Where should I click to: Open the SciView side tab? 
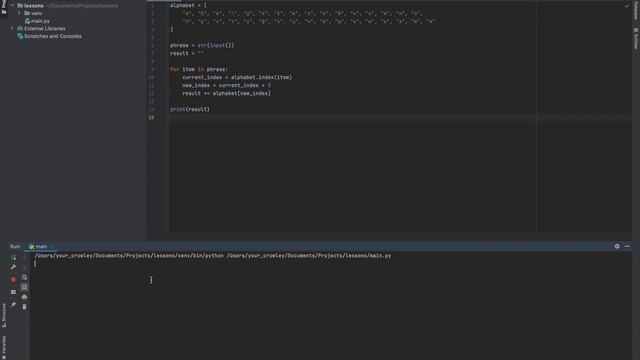point(636,39)
